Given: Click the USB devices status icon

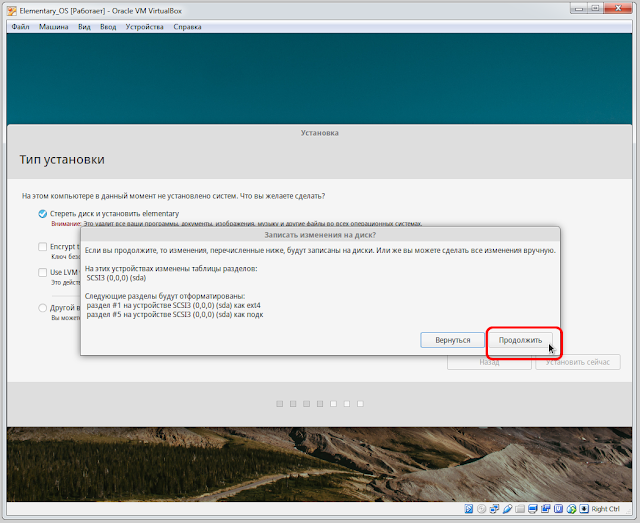Looking at the screenshot, I should click(x=507, y=509).
